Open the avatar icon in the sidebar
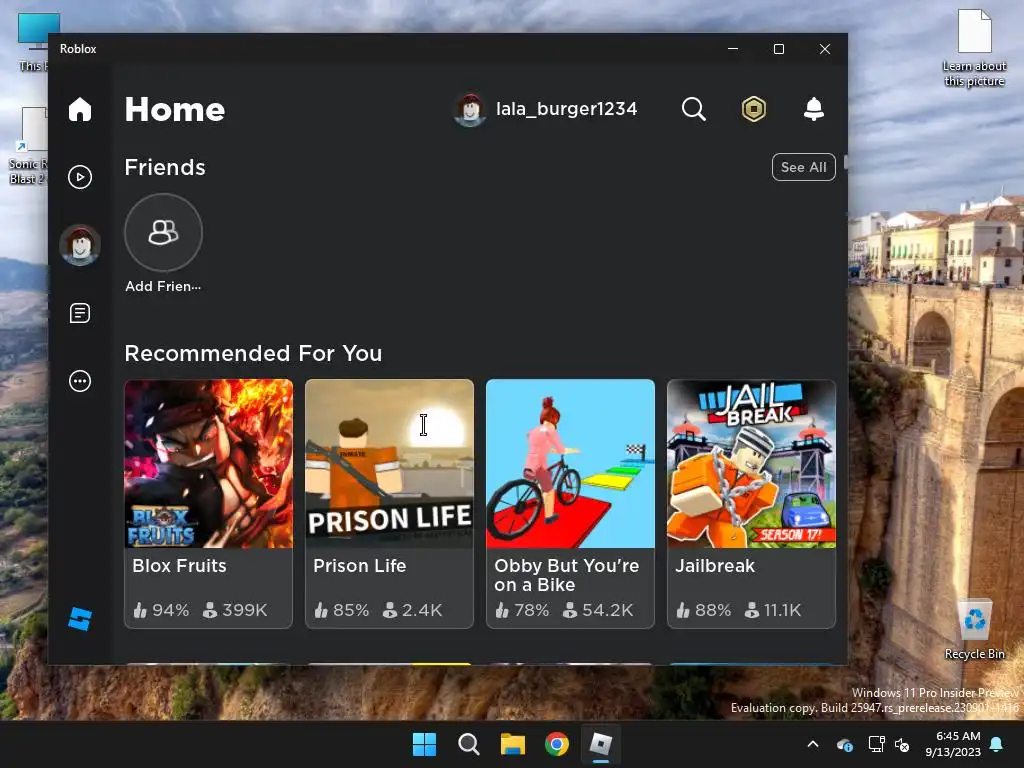This screenshot has height=768, width=1024. (x=80, y=245)
